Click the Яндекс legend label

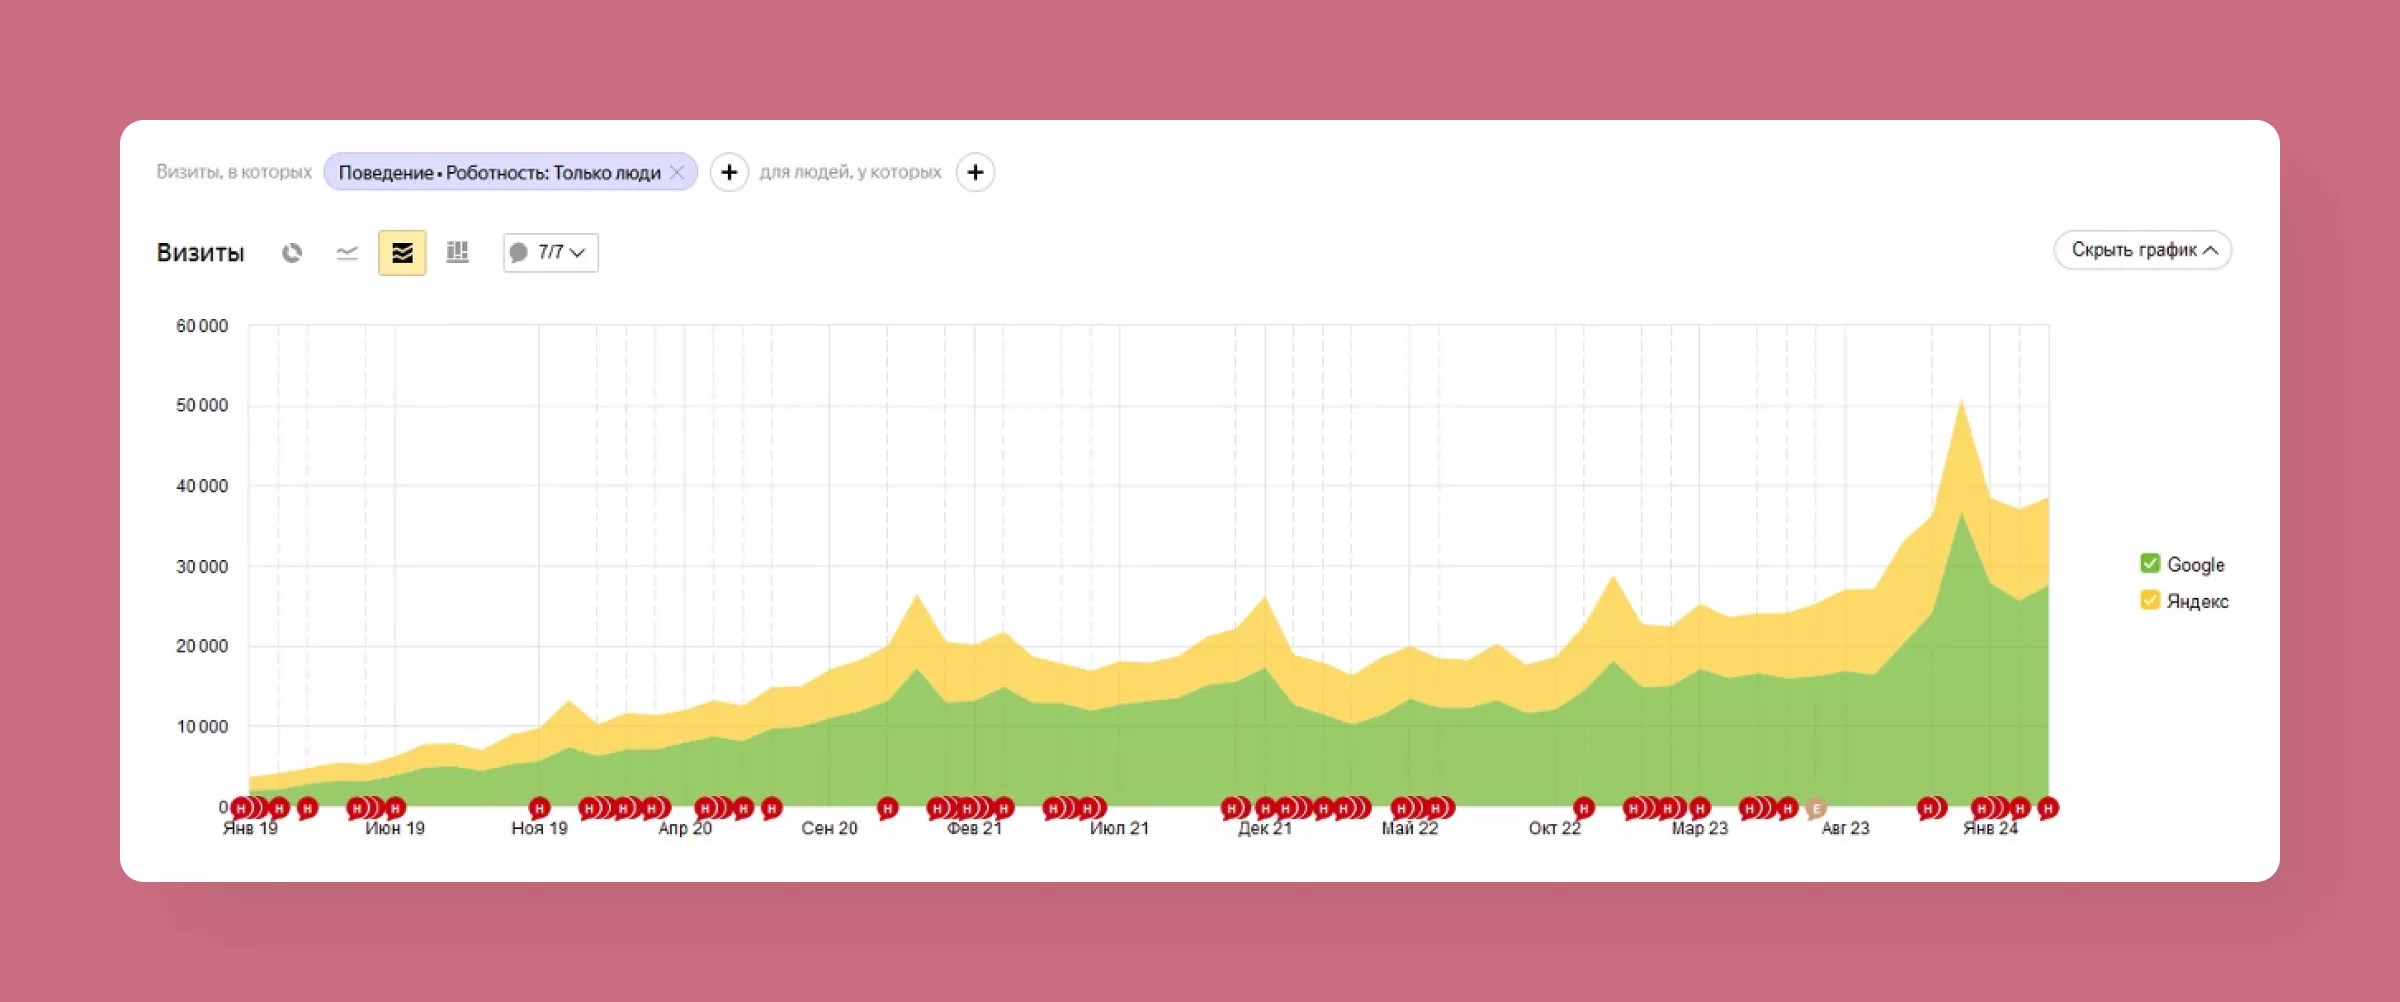click(2198, 601)
